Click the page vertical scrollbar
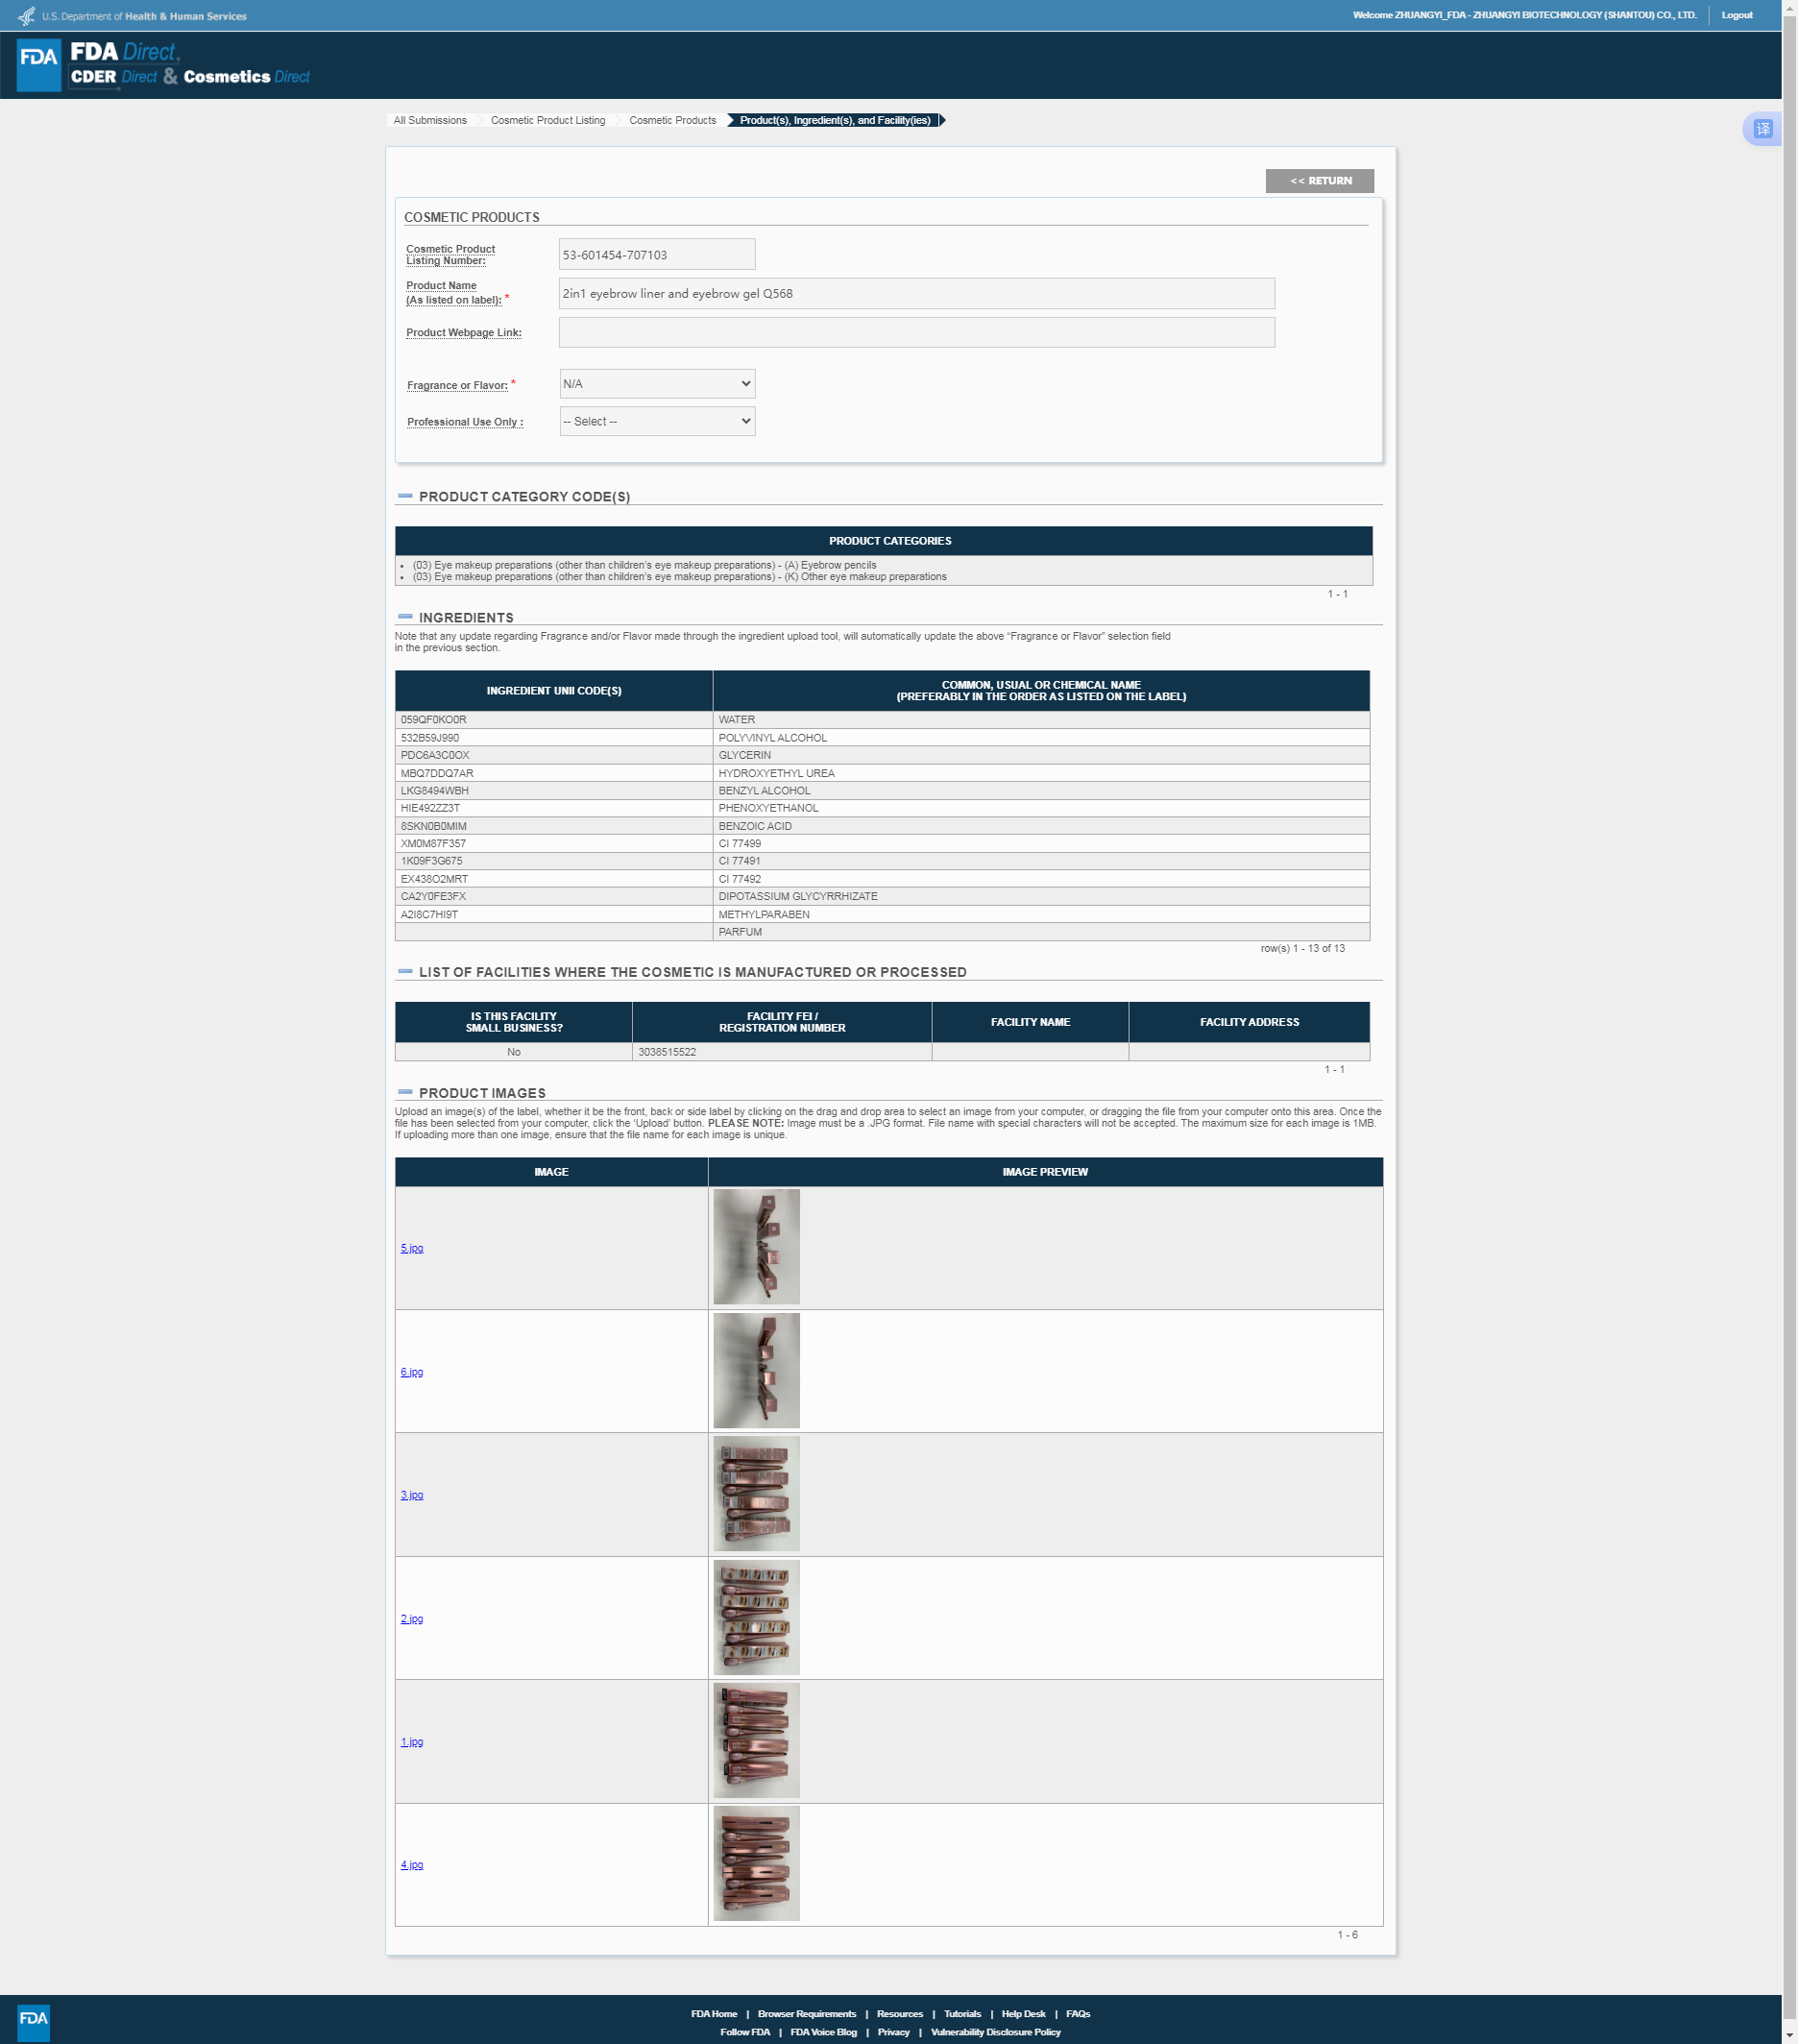 pos(1790,1020)
